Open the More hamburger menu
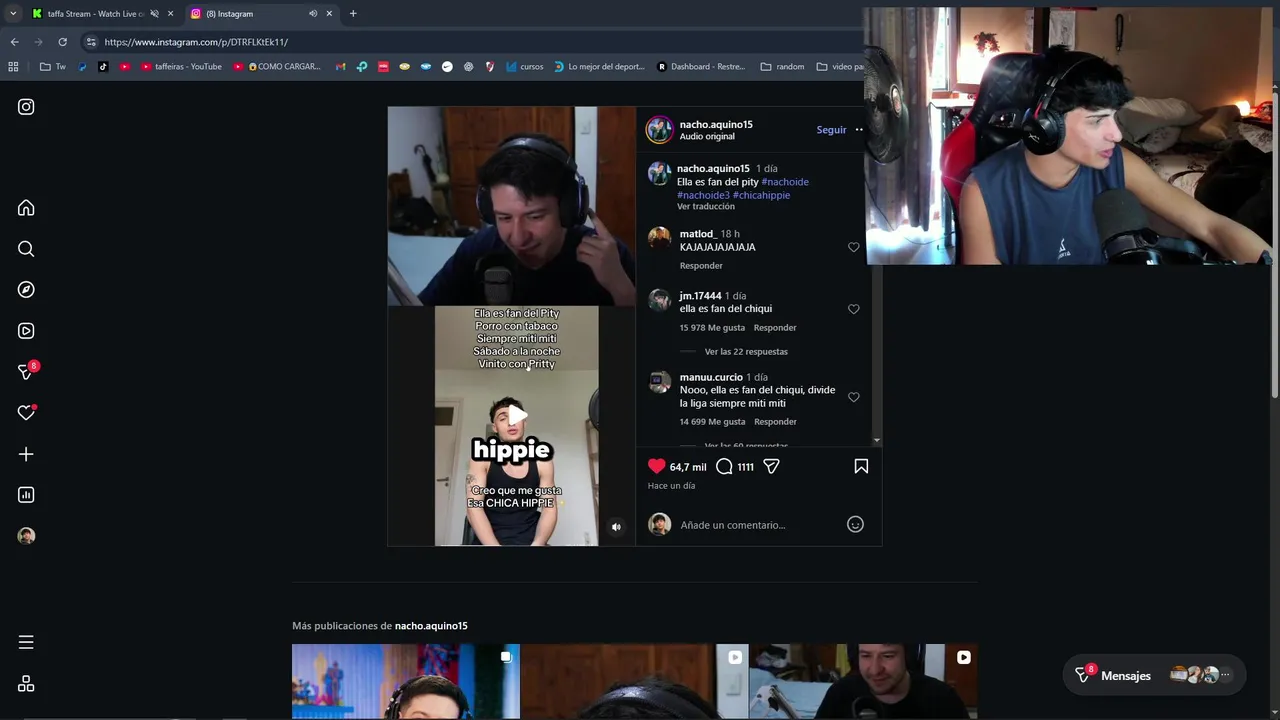Image resolution: width=1280 pixels, height=720 pixels. (26, 642)
